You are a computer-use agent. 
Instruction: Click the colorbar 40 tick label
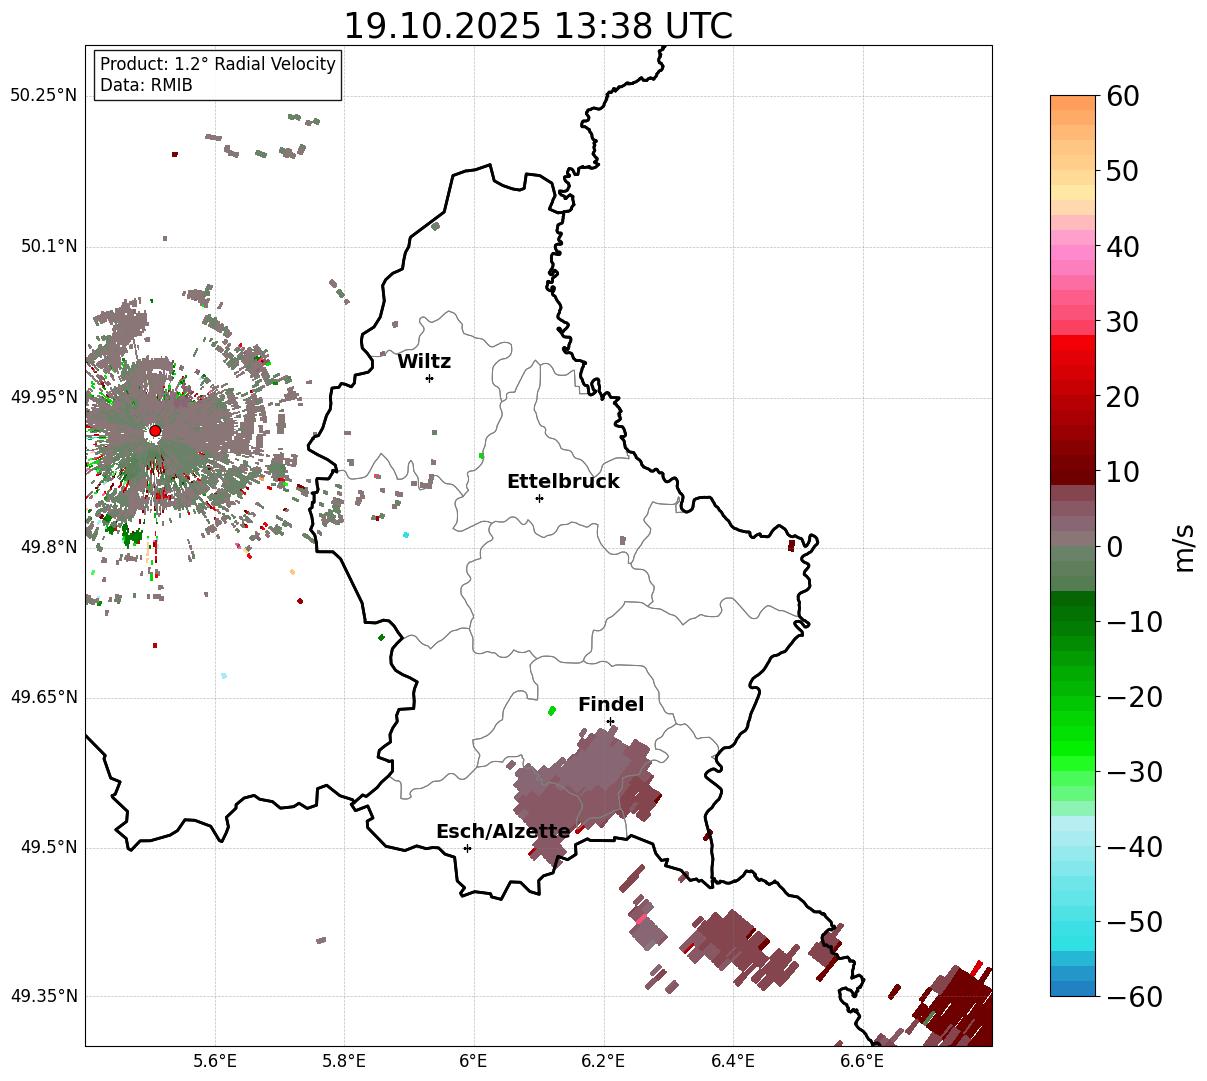1122,246
